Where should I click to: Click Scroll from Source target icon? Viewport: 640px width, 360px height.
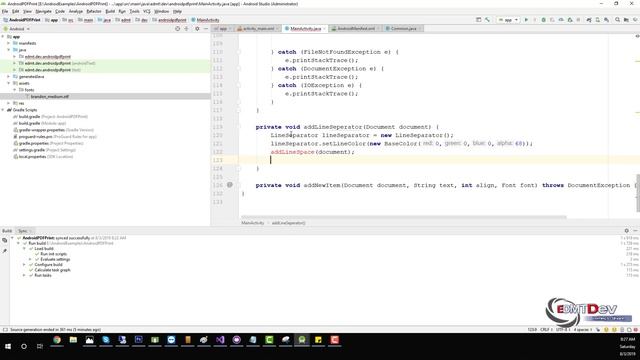coord(178,29)
